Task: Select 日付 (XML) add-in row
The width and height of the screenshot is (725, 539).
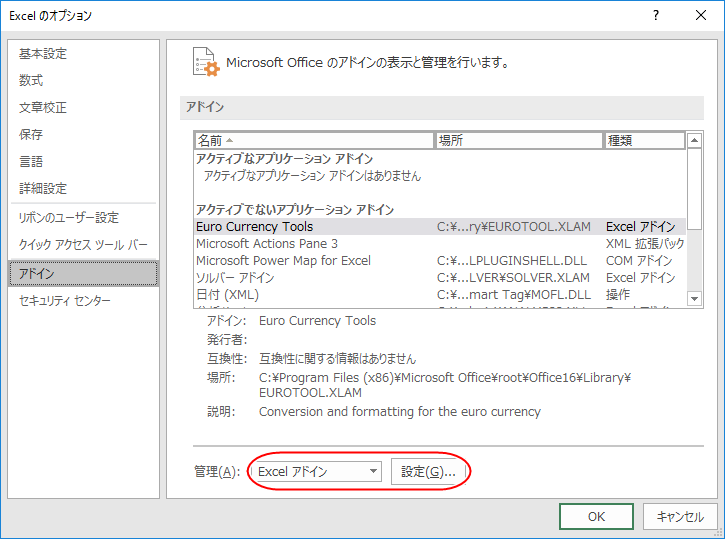Action: coord(440,295)
